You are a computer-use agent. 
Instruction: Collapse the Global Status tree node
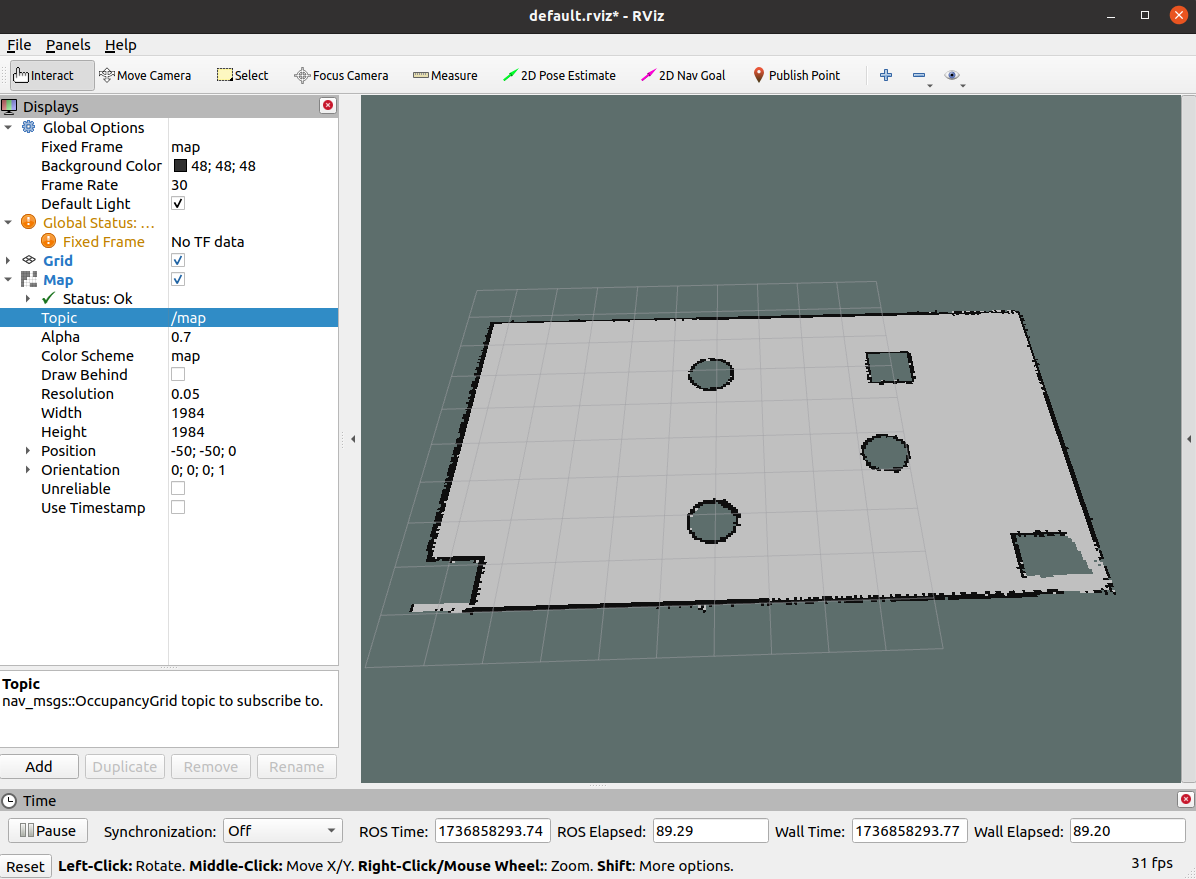[x=8, y=223]
